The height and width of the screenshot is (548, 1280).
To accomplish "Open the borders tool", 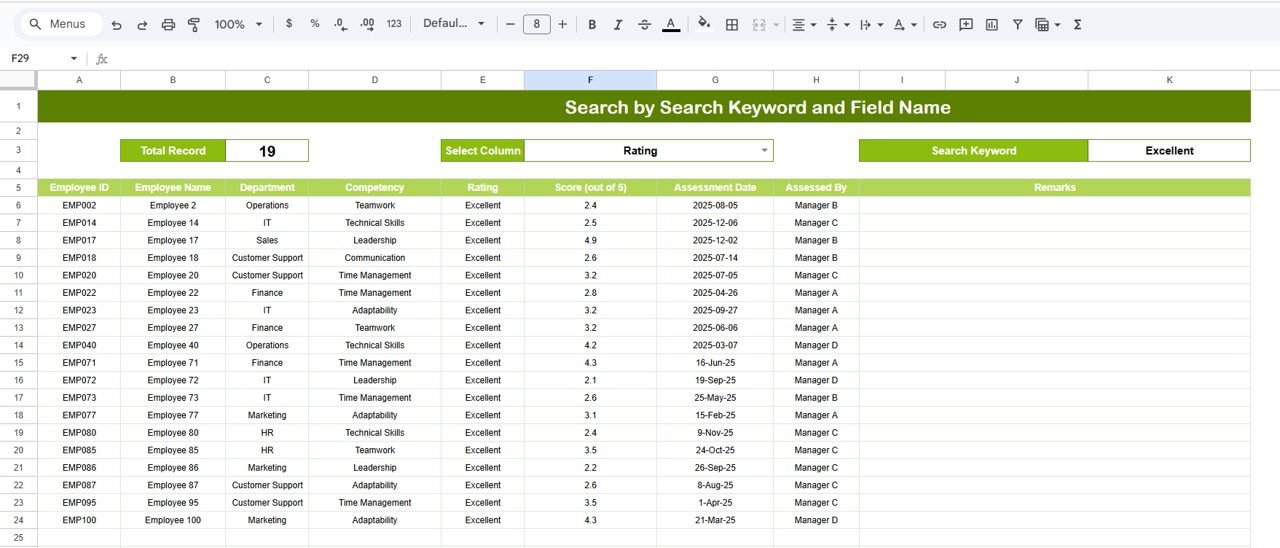I will (732, 24).
